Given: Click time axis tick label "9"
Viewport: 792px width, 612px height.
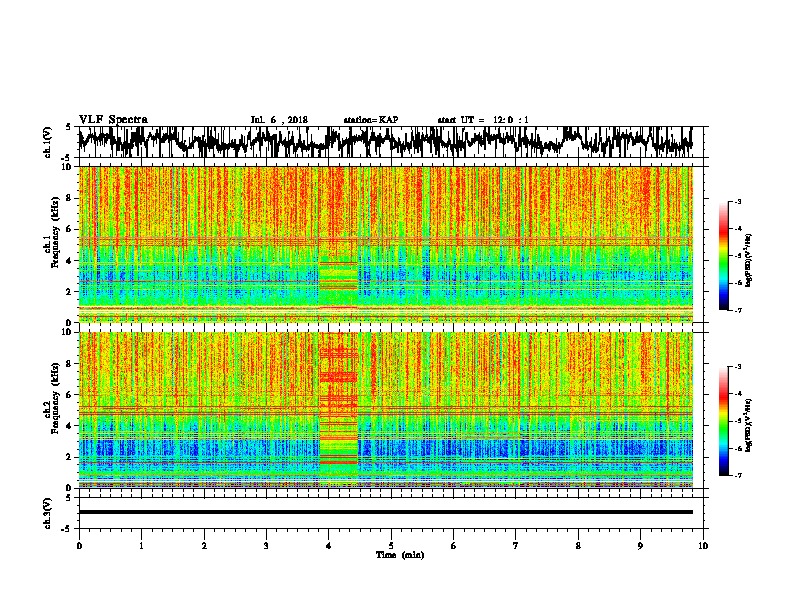Looking at the screenshot, I should 640,546.
